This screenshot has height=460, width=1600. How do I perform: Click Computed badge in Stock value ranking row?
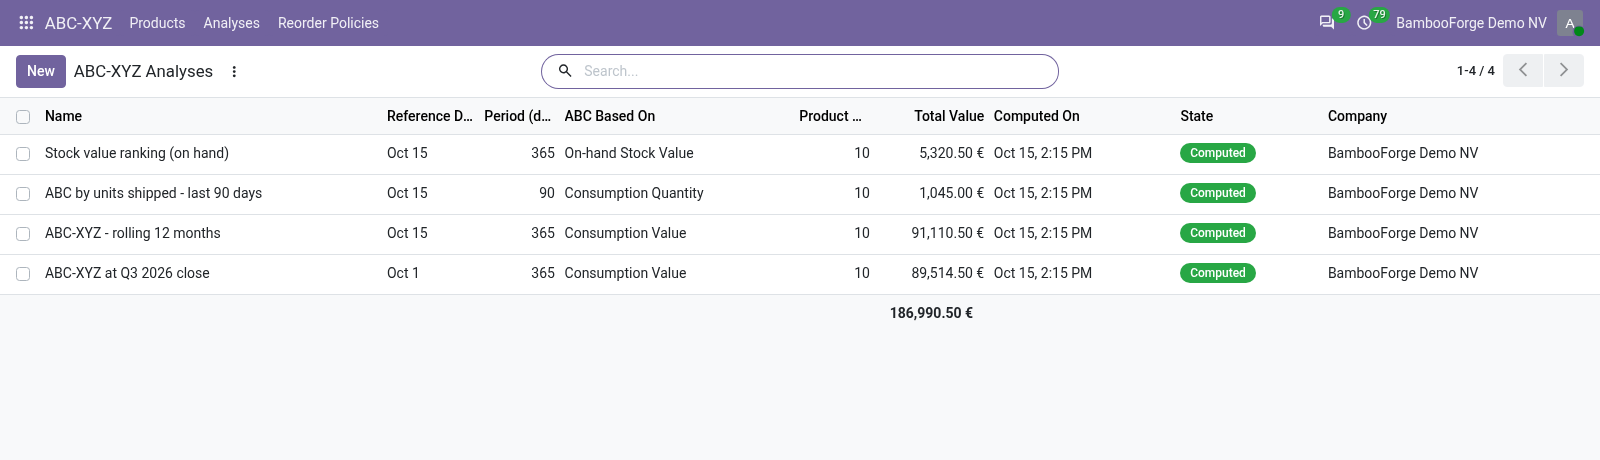[1218, 153]
